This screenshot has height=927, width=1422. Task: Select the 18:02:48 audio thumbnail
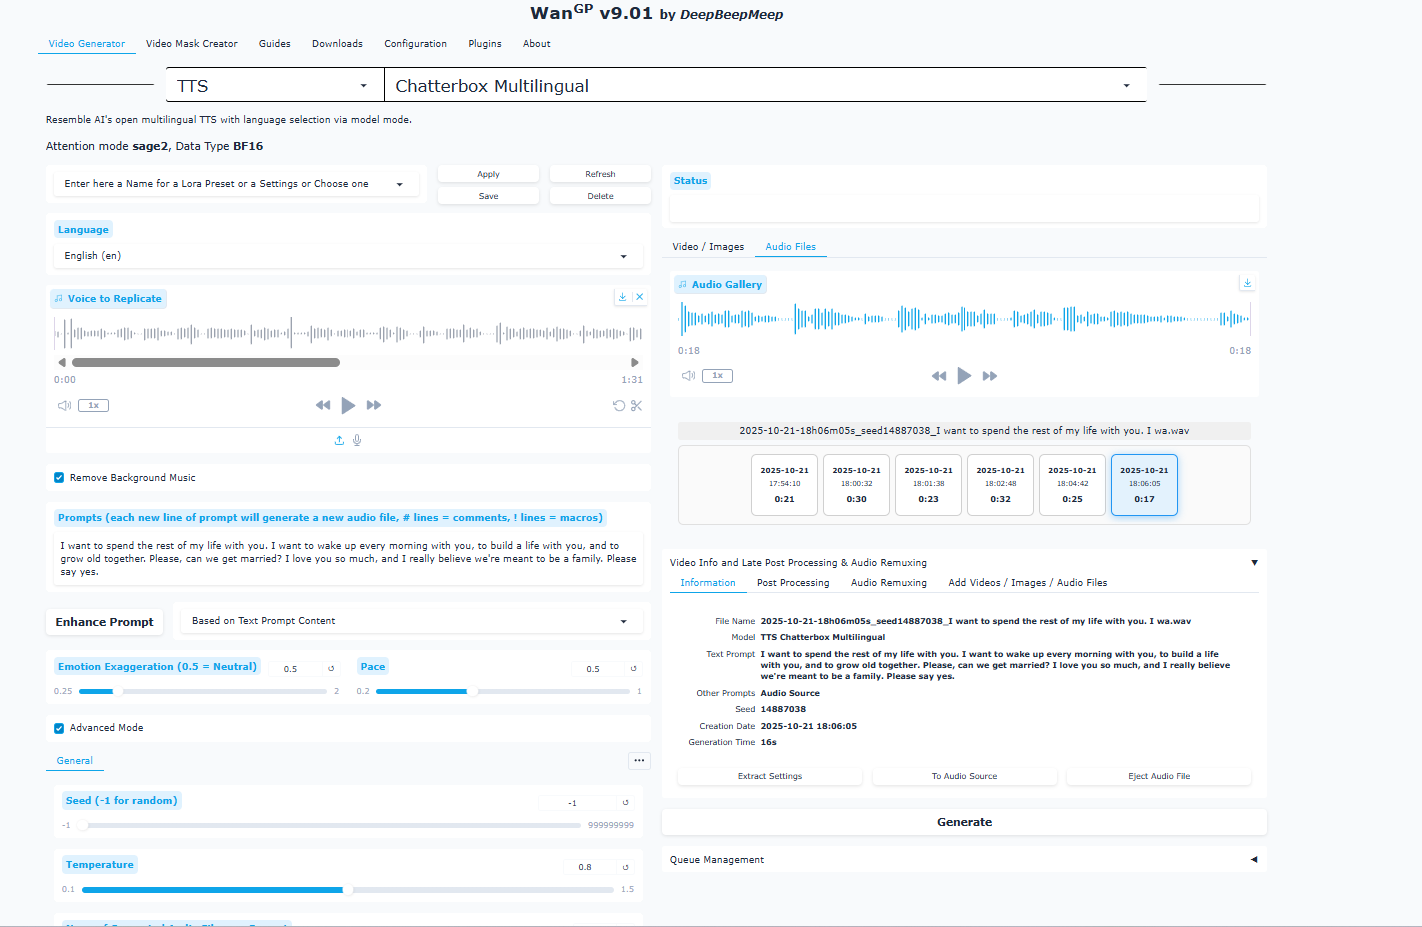coord(1001,485)
